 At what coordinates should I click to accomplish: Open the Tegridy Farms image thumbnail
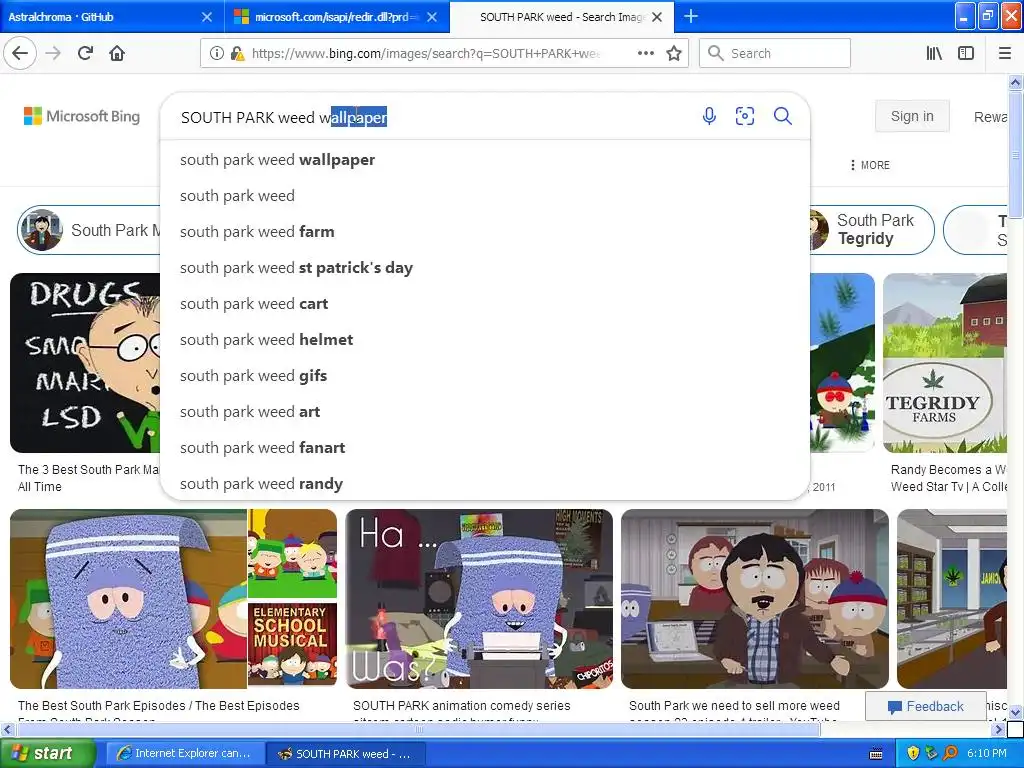[x=945, y=363]
